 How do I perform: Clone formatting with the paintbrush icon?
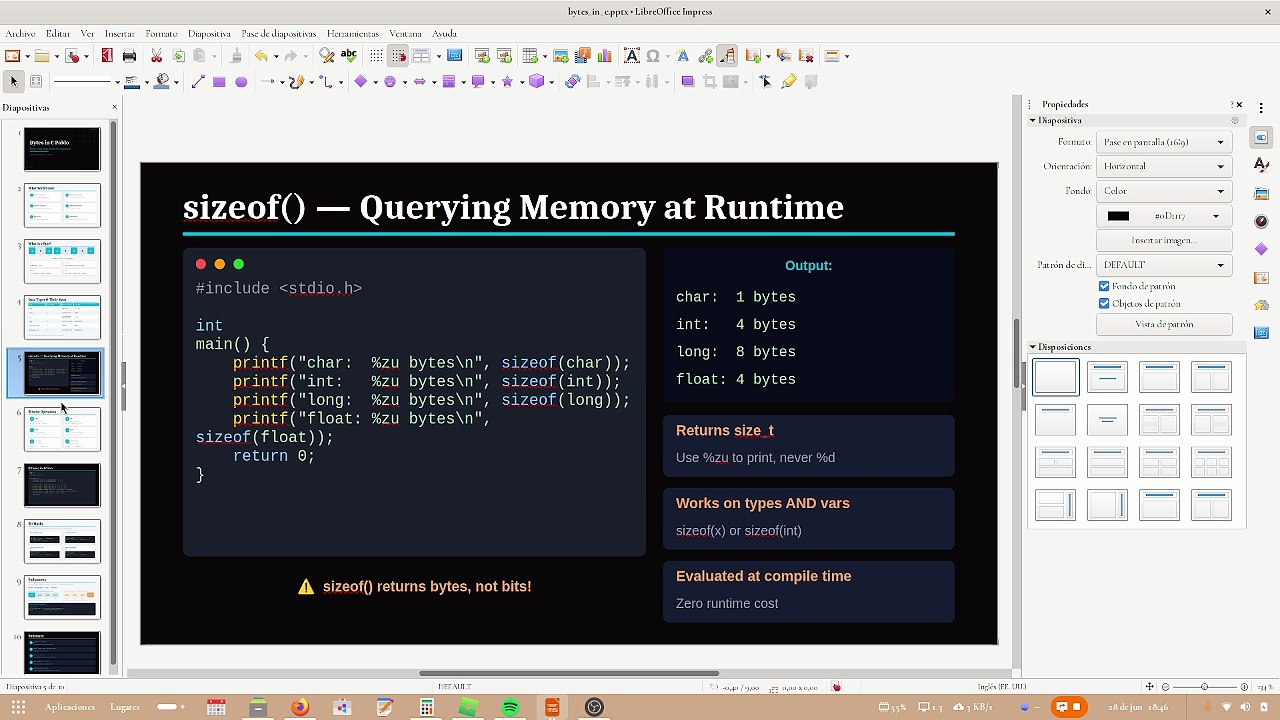coord(236,56)
